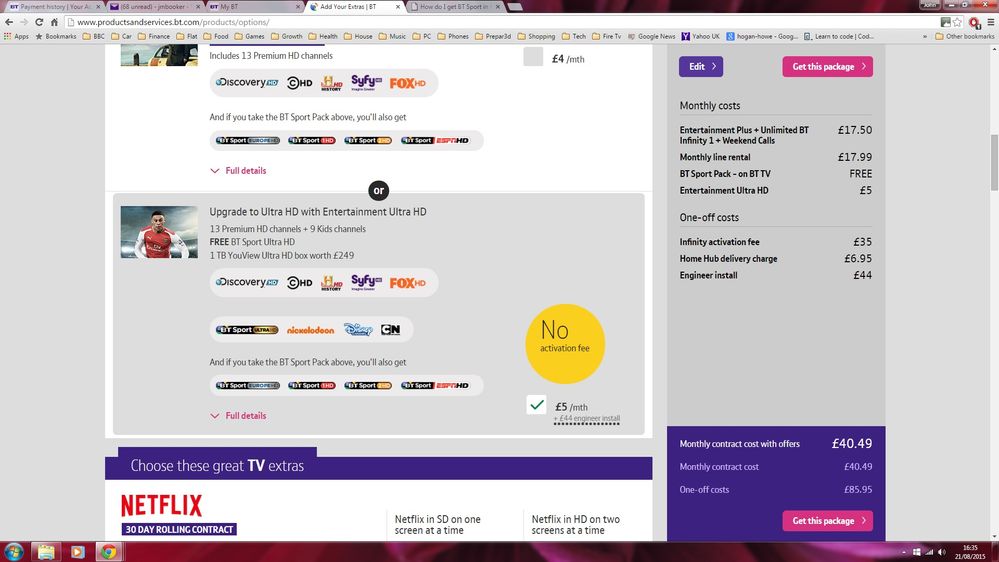Click the £44 engineer install note

586,419
